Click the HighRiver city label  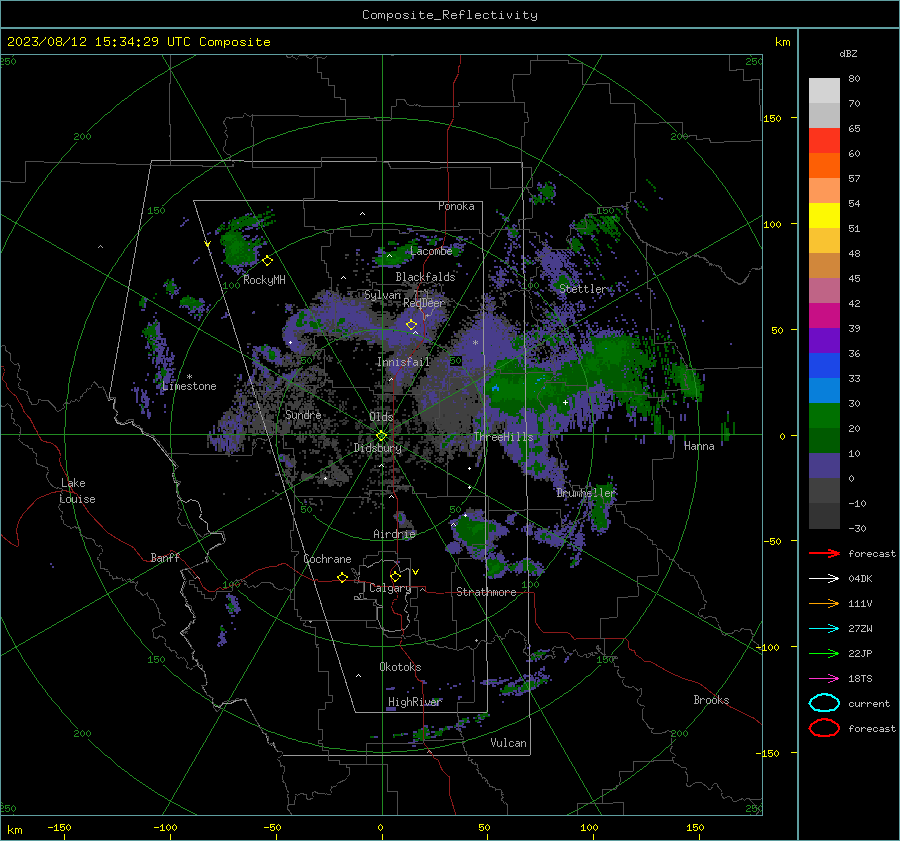414,702
